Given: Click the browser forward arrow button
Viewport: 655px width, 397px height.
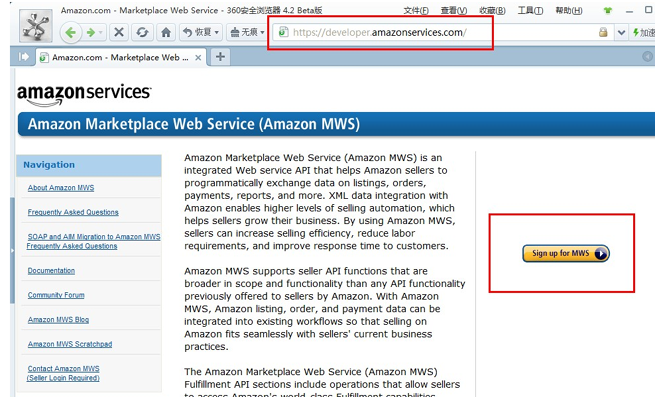Looking at the screenshot, I should click(91, 32).
